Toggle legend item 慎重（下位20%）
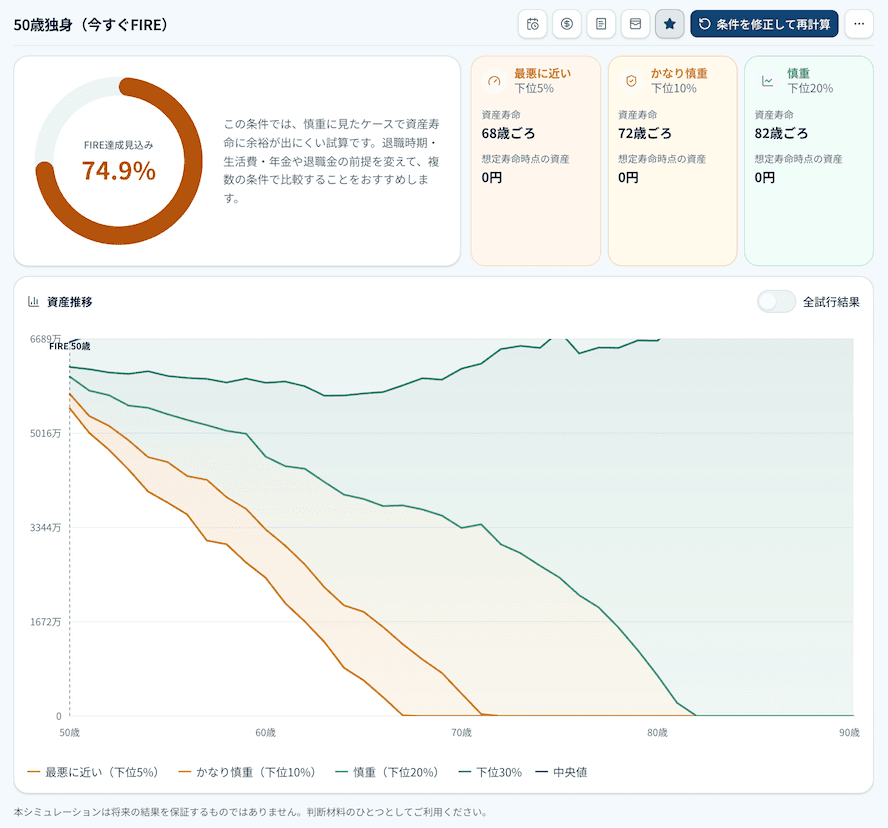Image resolution: width=888 pixels, height=828 pixels. tap(386, 772)
